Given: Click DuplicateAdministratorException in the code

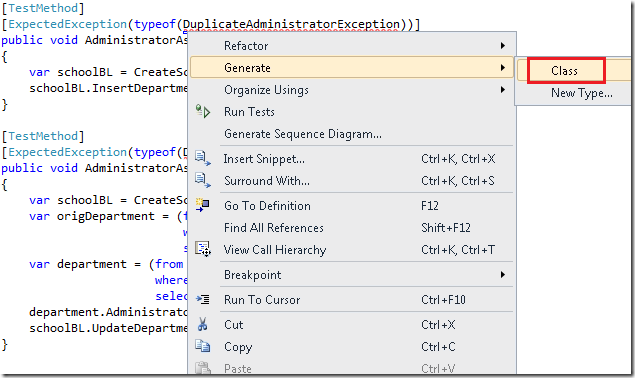Looking at the screenshot, I should click(x=291, y=24).
